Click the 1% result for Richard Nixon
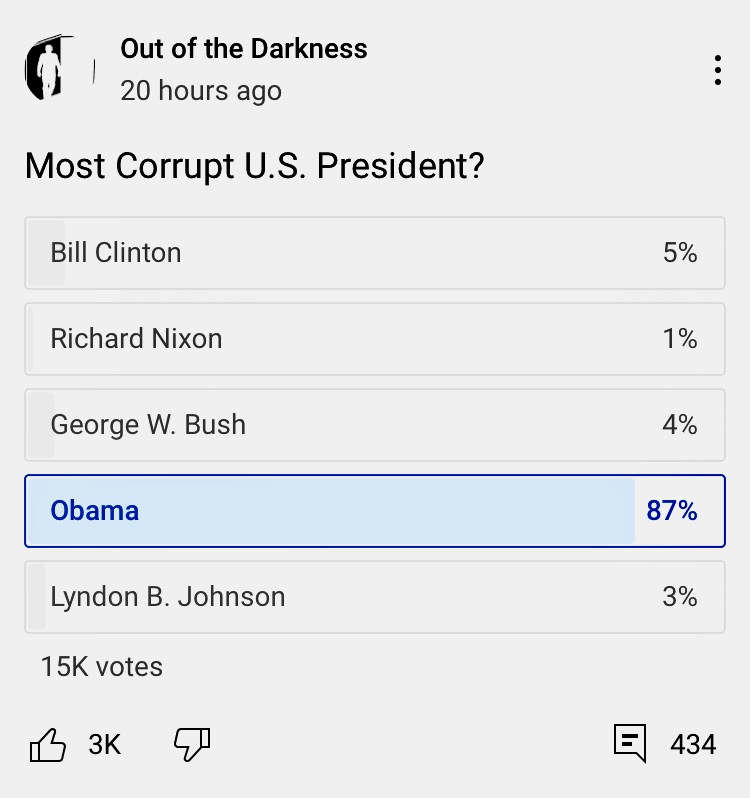Screen dimensions: 750x798 point(680,338)
